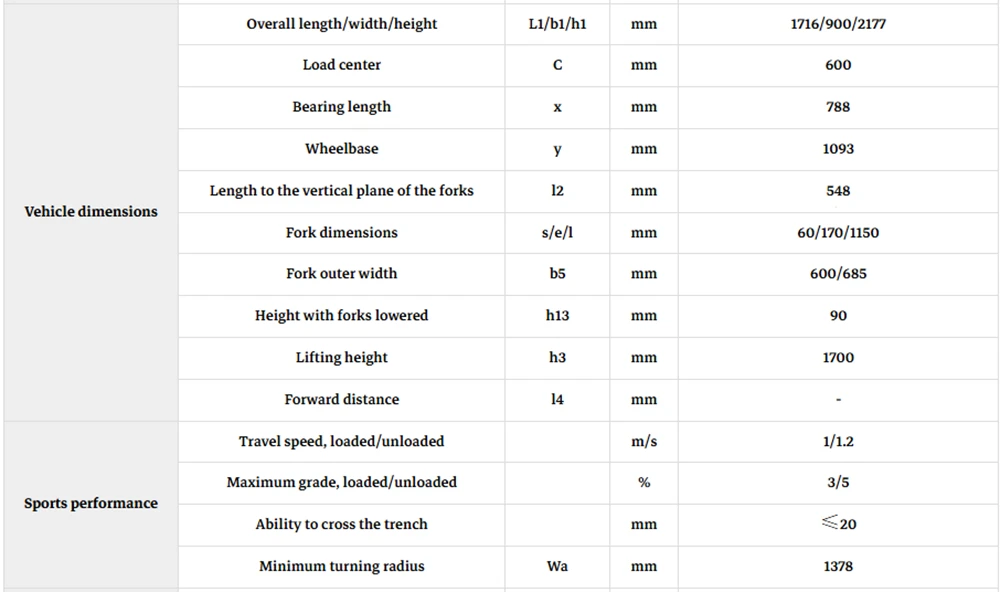Select the Vehicle dimensions category cell
The height and width of the screenshot is (592, 1000).
91,211
